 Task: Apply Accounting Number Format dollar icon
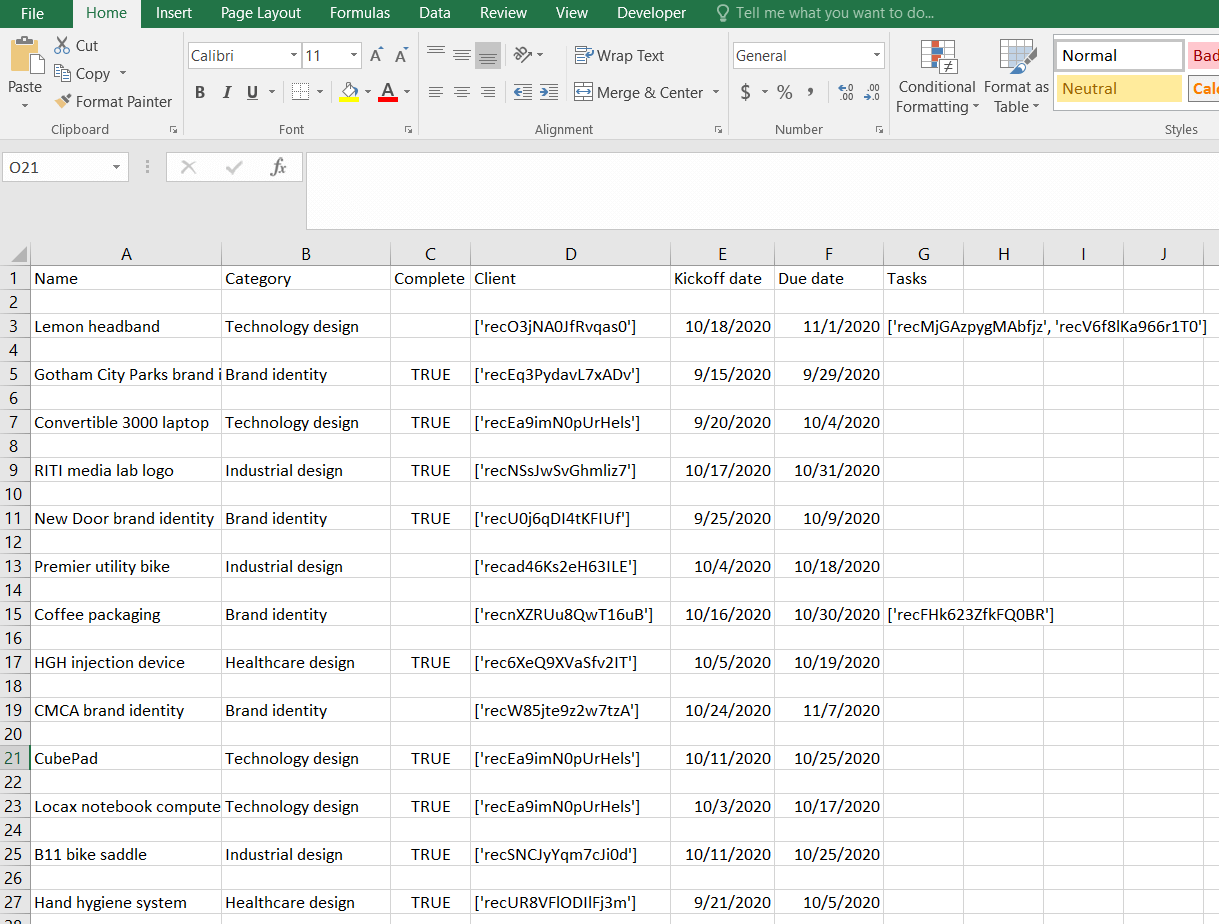pyautogui.click(x=746, y=92)
